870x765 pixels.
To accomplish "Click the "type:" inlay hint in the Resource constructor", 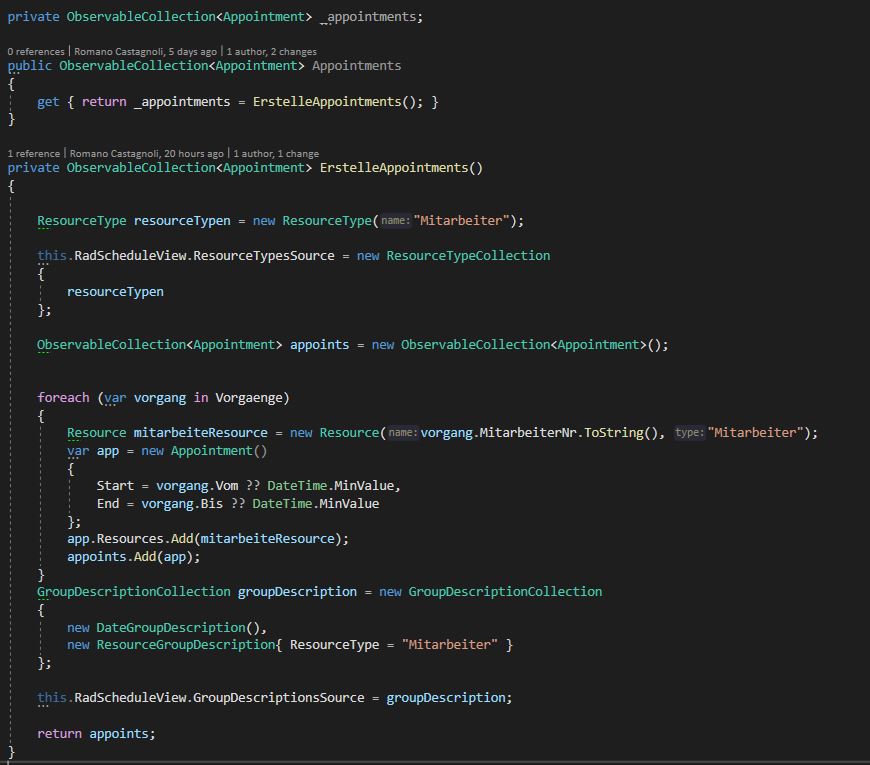I will 689,433.
